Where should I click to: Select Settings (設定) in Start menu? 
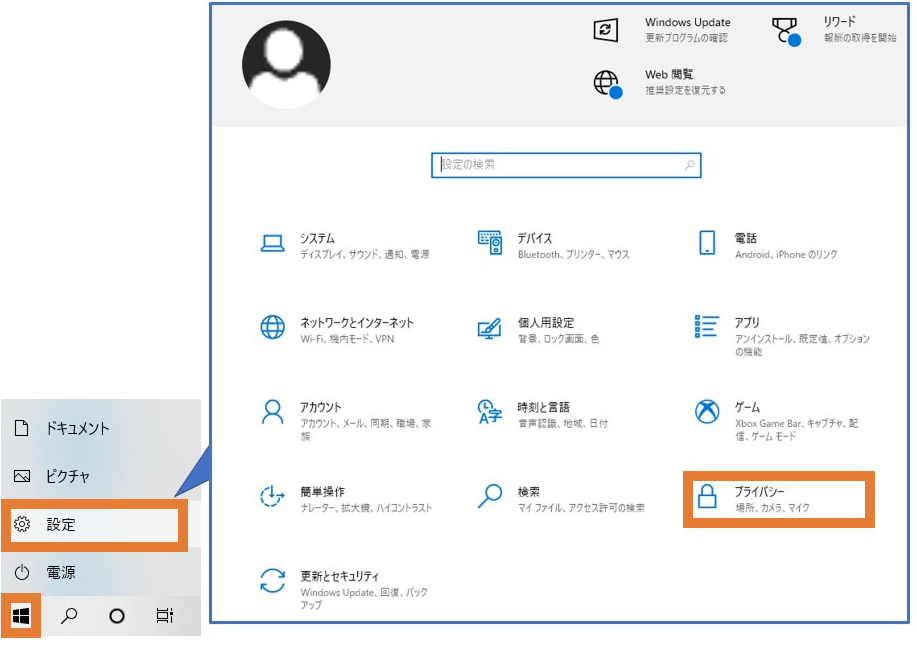[x=60, y=524]
